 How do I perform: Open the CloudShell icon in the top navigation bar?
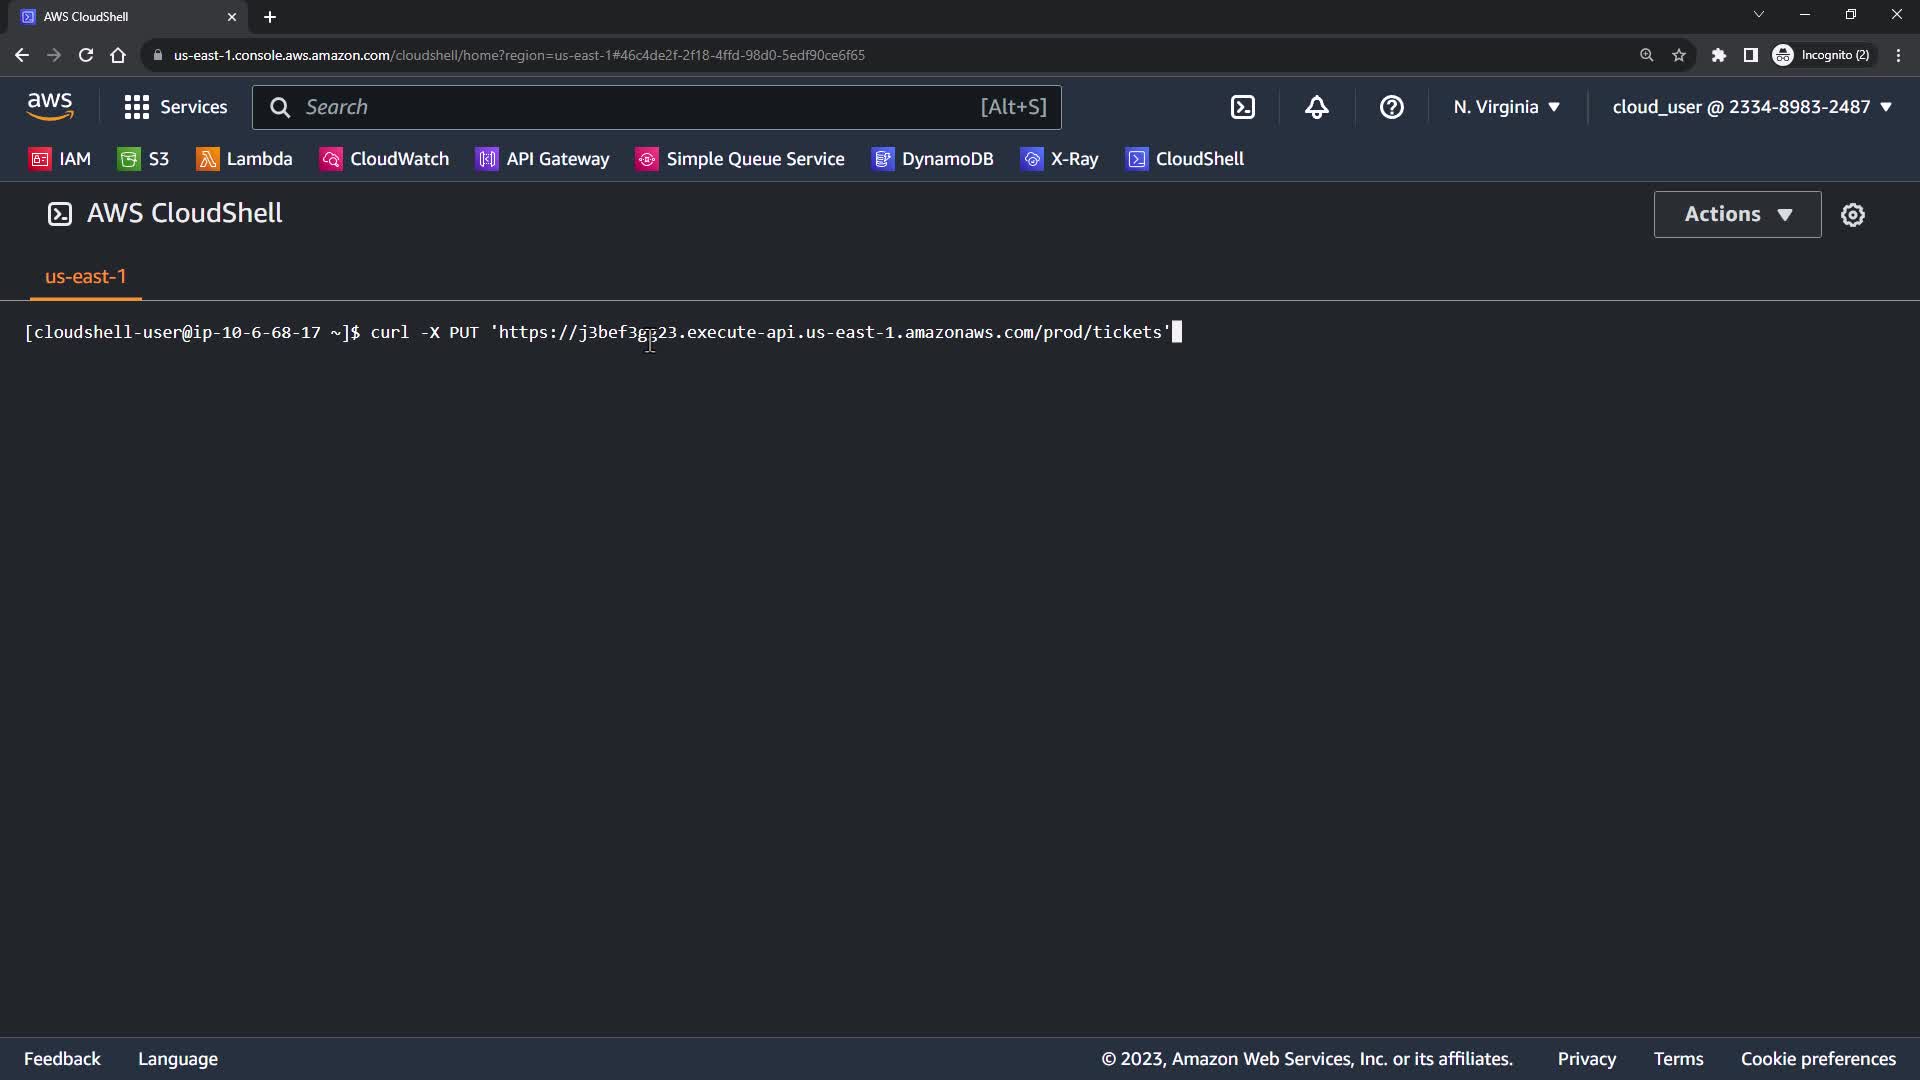point(1242,107)
